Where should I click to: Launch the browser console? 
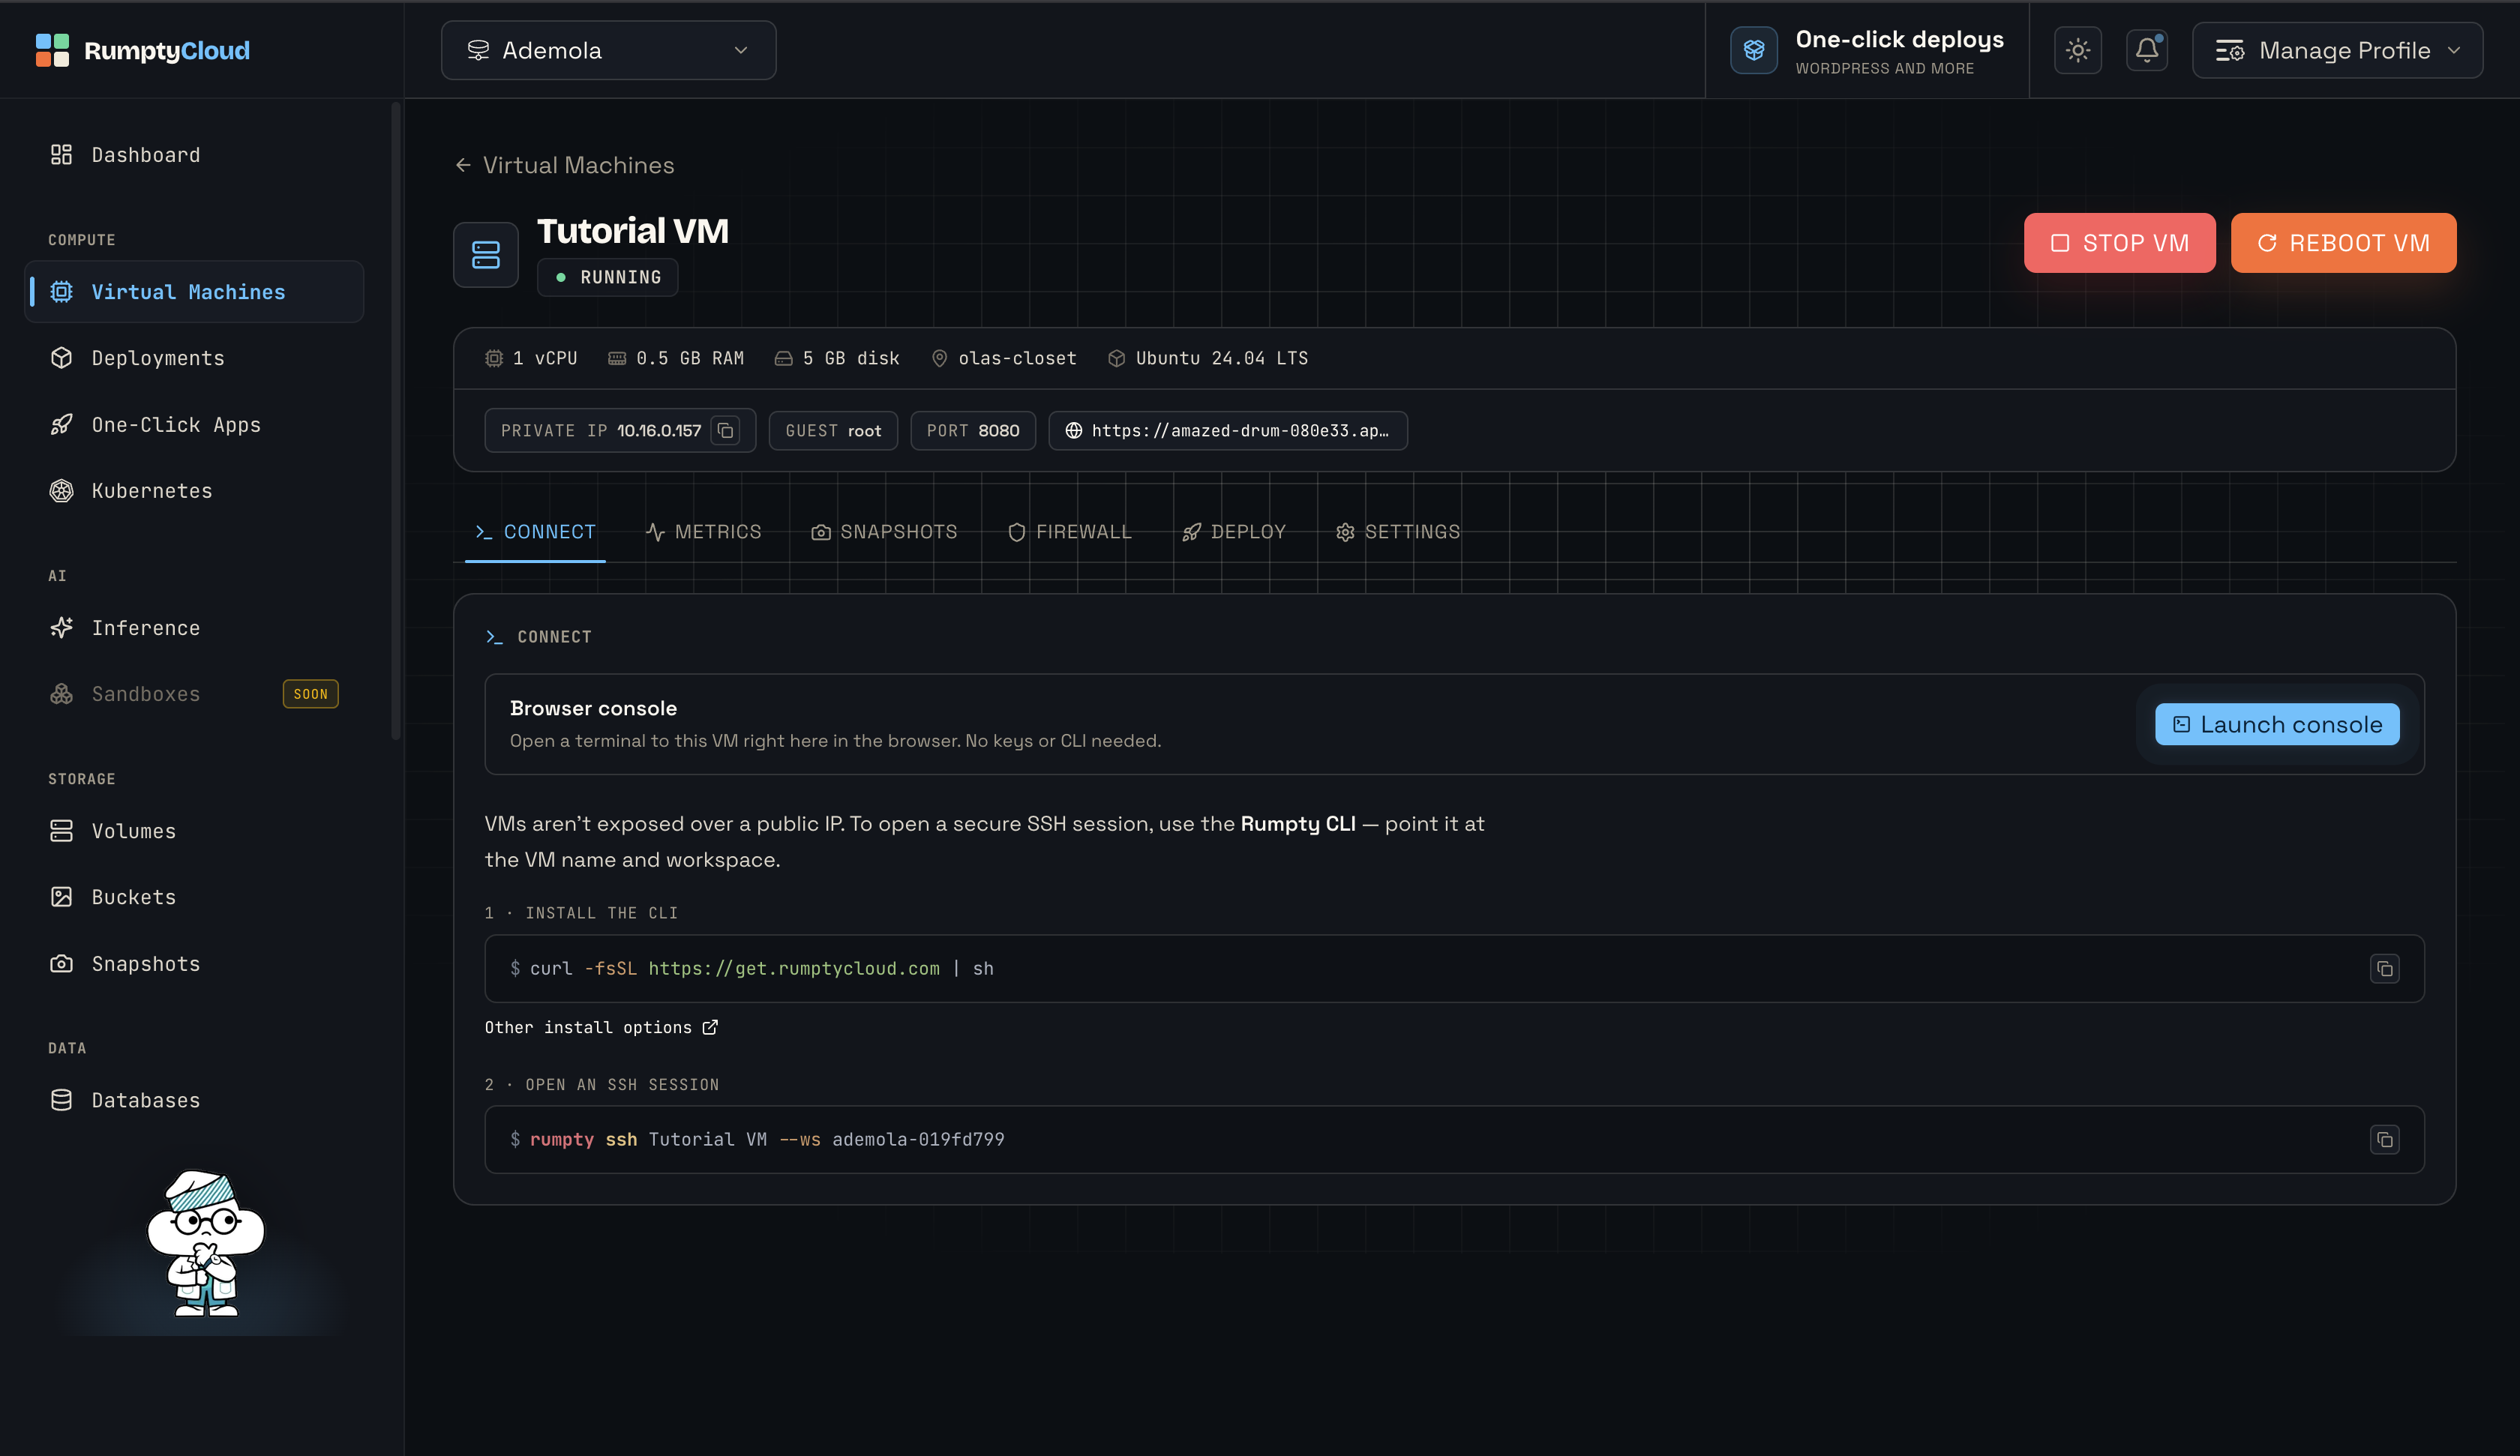click(2277, 724)
